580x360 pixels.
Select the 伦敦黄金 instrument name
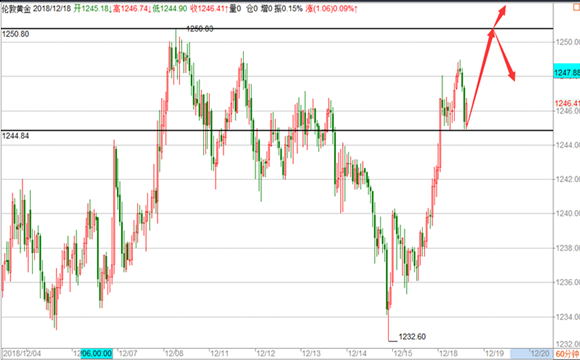[16, 9]
